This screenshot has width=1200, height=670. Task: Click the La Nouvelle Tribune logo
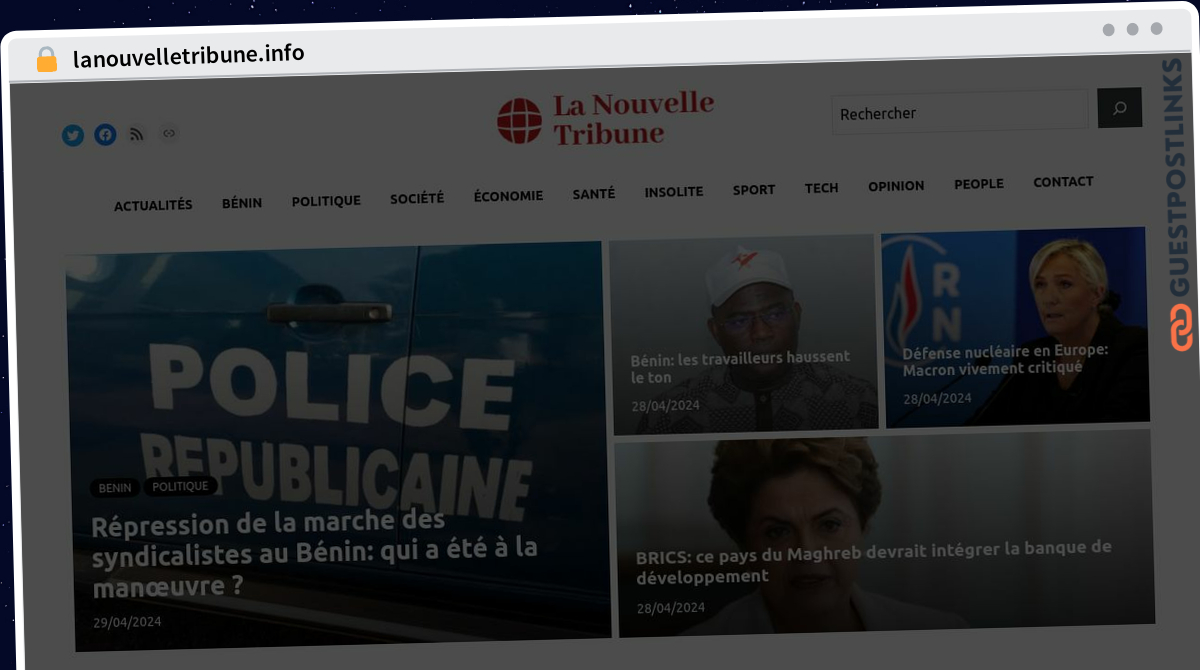(606, 119)
